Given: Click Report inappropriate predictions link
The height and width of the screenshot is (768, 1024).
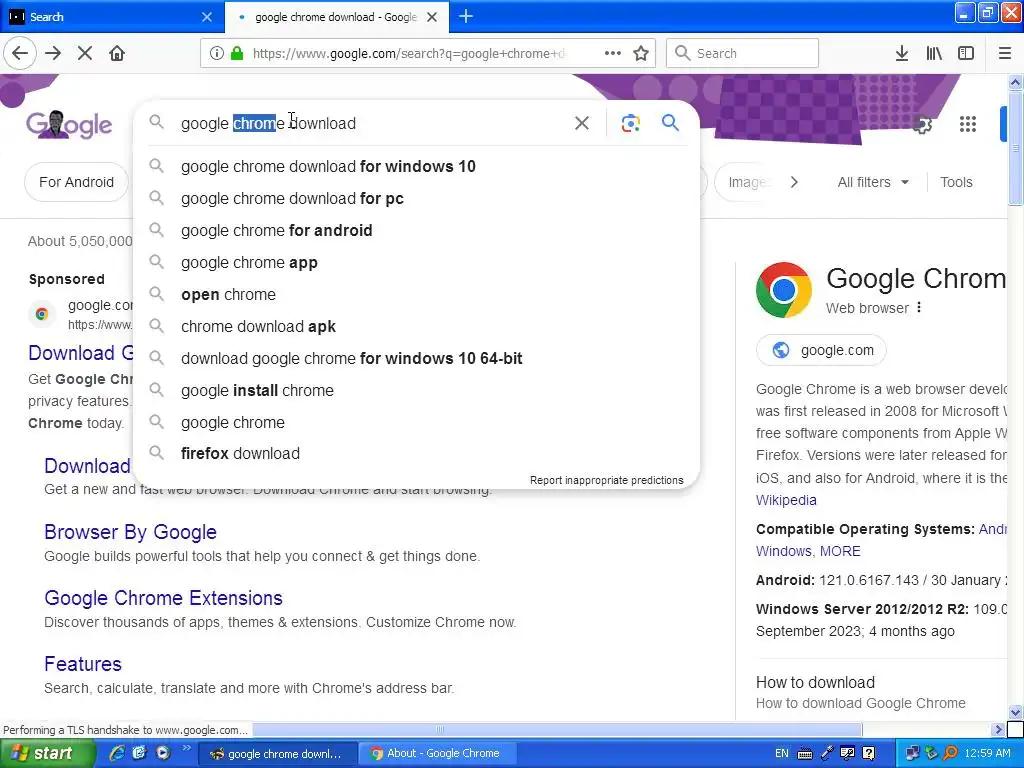Looking at the screenshot, I should (606, 480).
